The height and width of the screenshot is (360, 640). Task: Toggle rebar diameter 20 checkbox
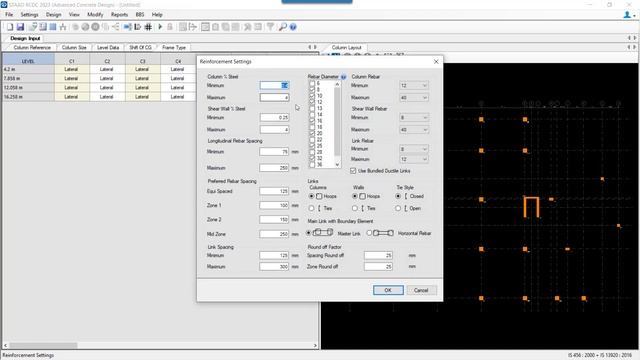point(312,133)
